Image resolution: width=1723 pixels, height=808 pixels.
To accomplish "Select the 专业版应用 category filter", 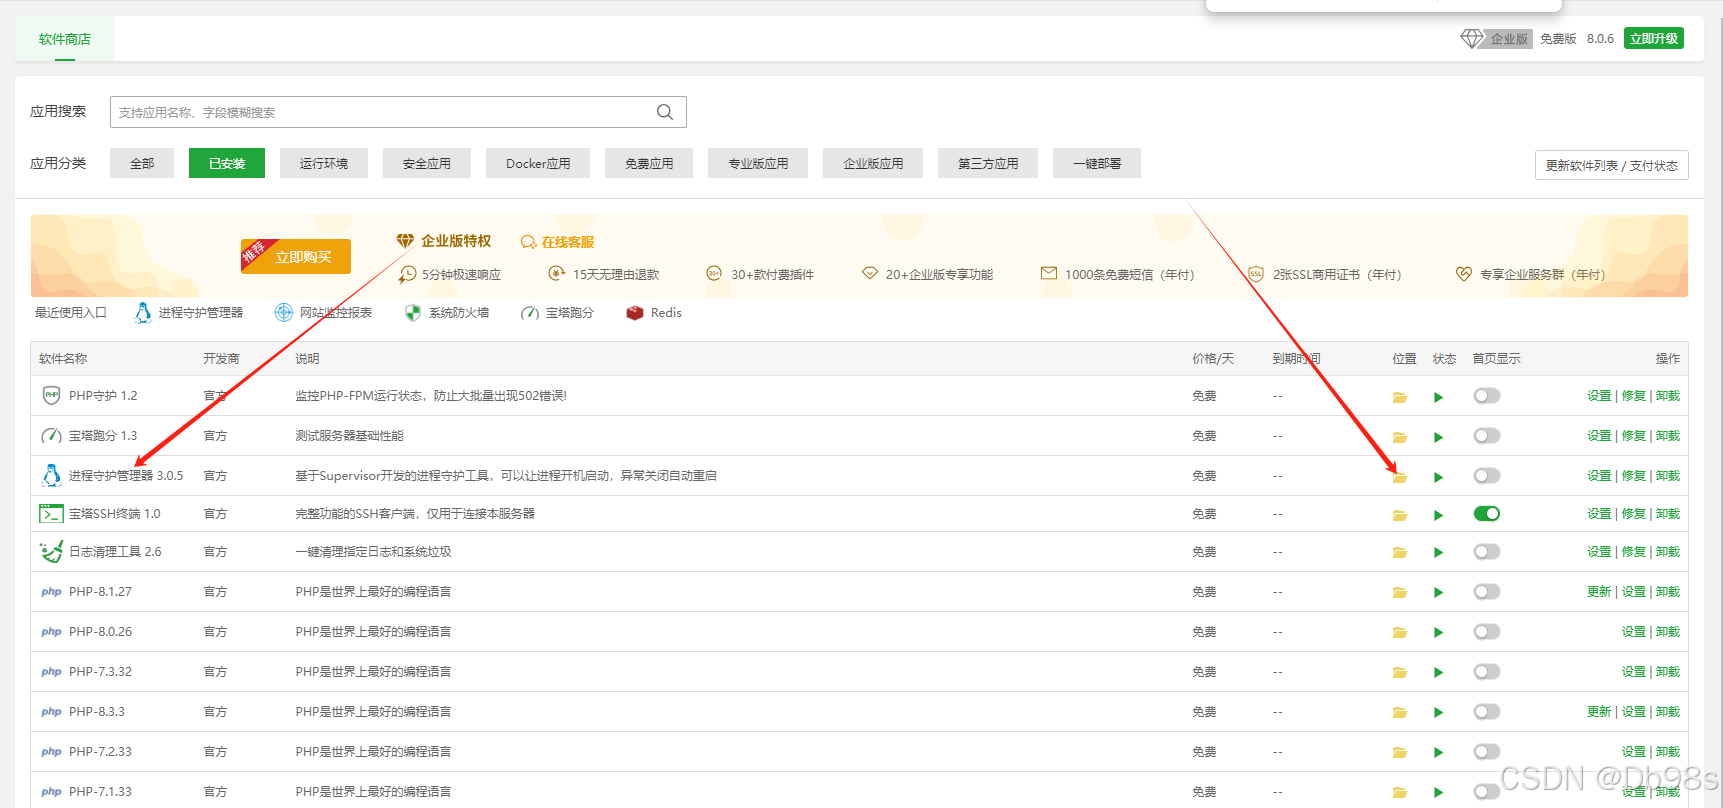I will click(758, 163).
